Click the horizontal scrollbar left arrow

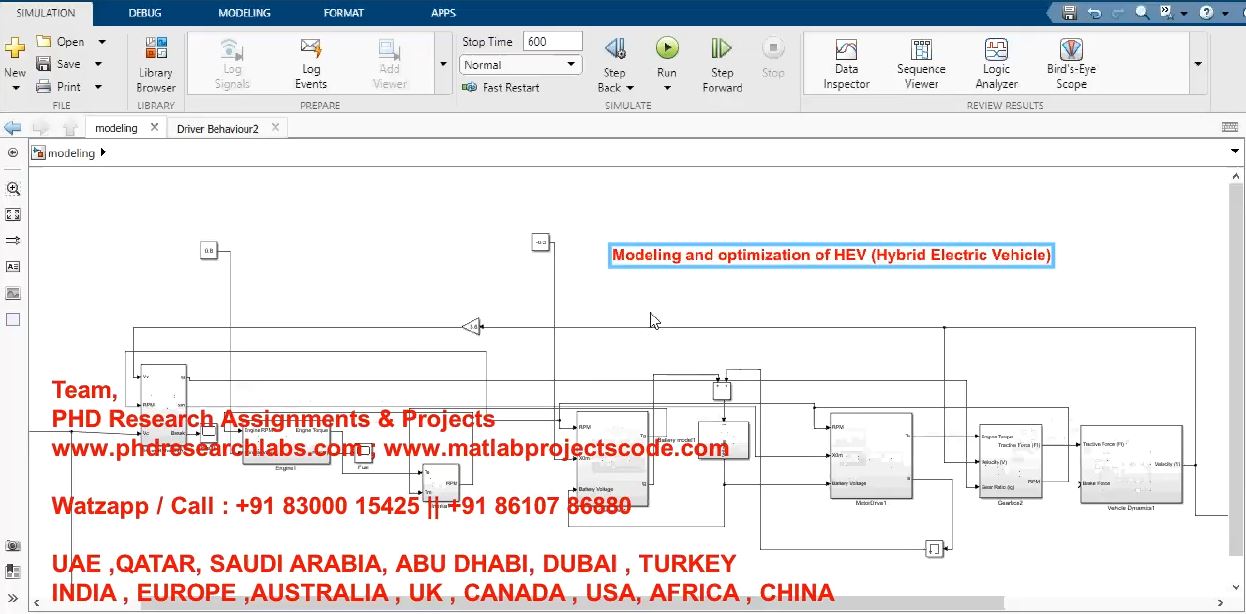point(39,603)
